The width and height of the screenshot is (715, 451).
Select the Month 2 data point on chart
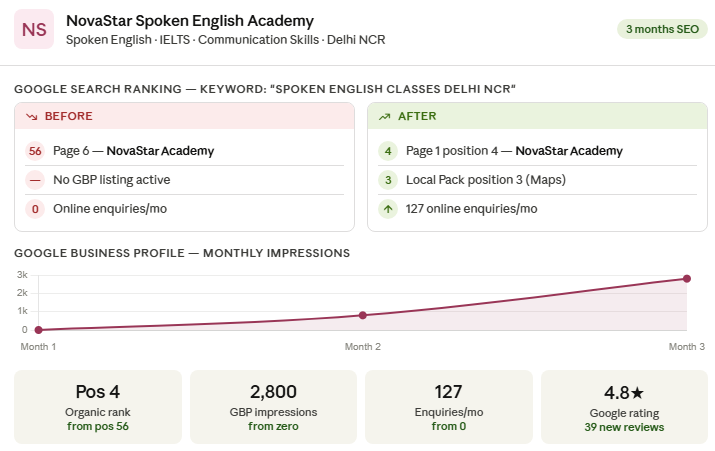pyautogui.click(x=363, y=315)
